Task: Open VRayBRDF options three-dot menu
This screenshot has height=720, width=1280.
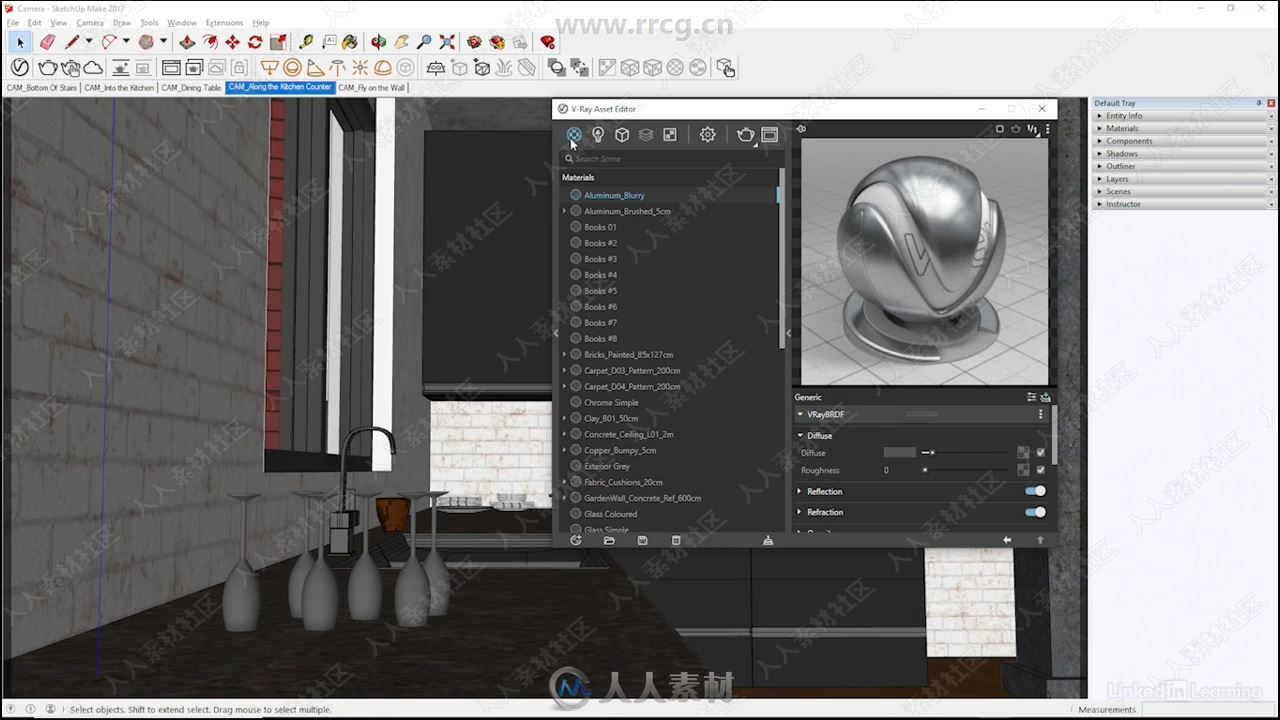Action: pos(1040,414)
